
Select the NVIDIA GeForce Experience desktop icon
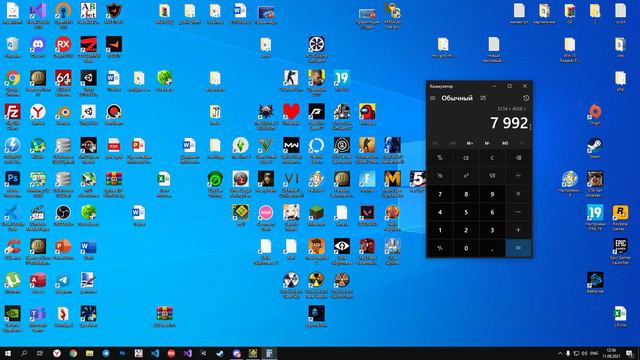[x=13, y=319]
